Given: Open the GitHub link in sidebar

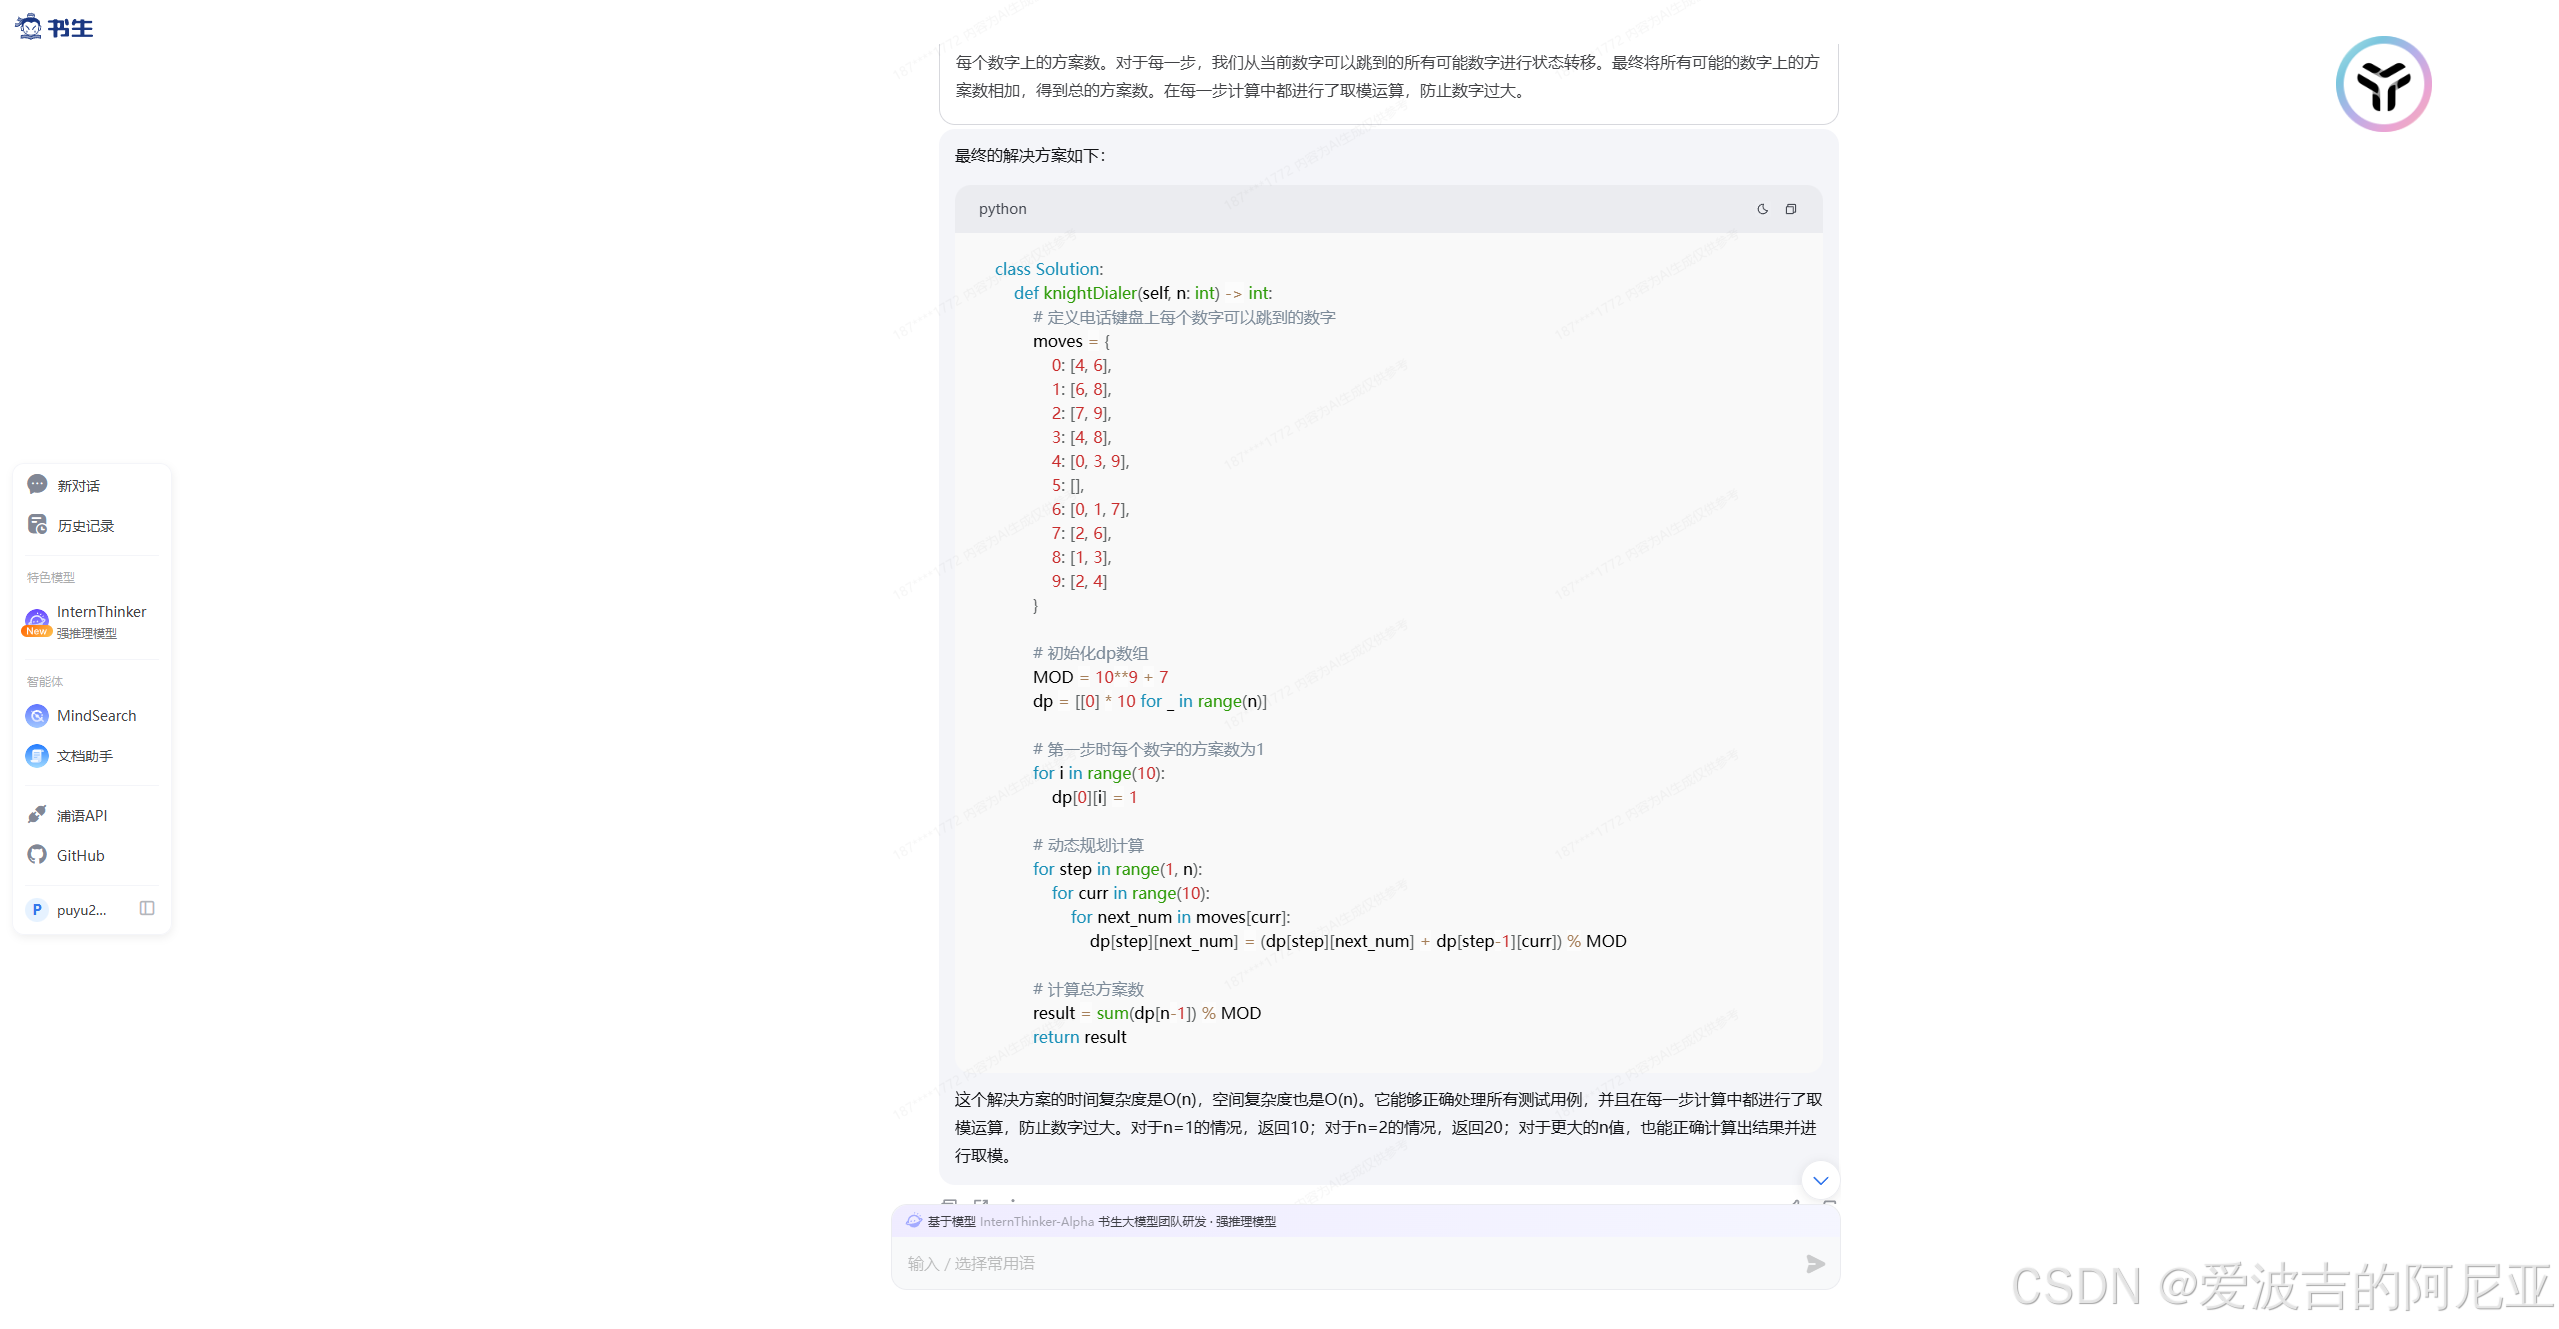Looking at the screenshot, I should point(80,856).
